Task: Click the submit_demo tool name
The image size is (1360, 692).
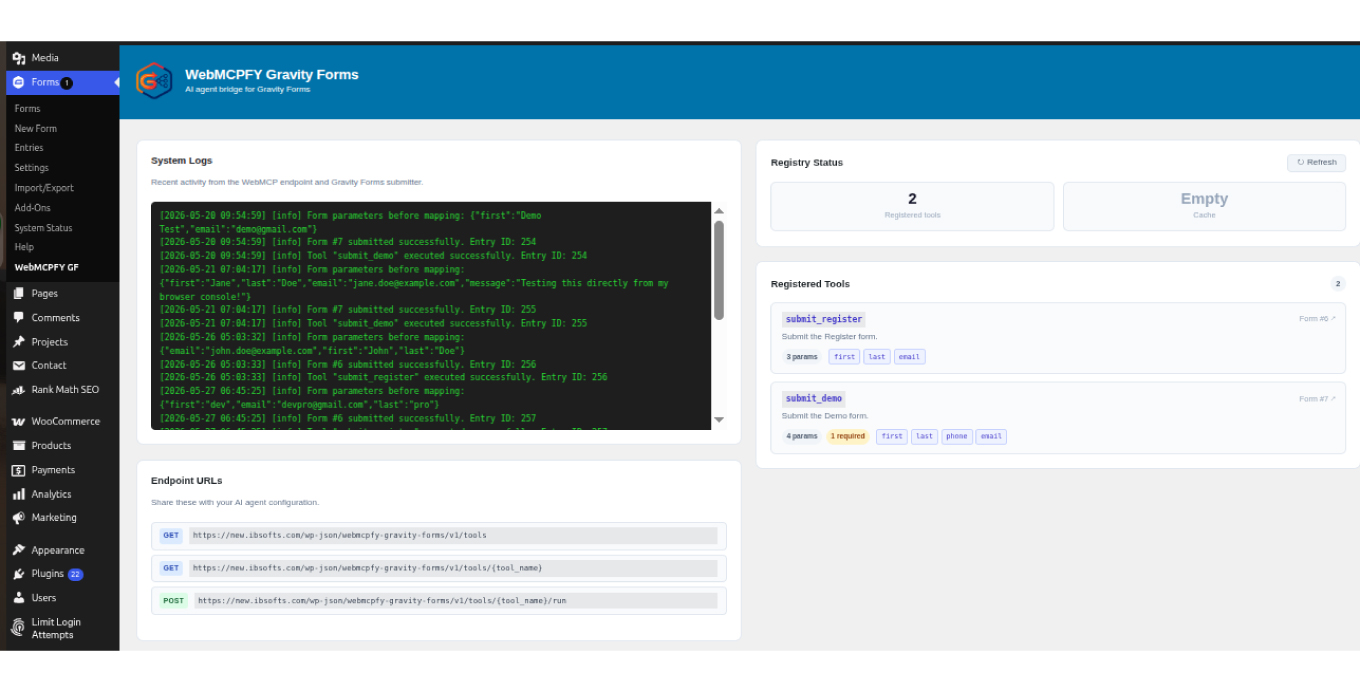Action: coord(814,399)
